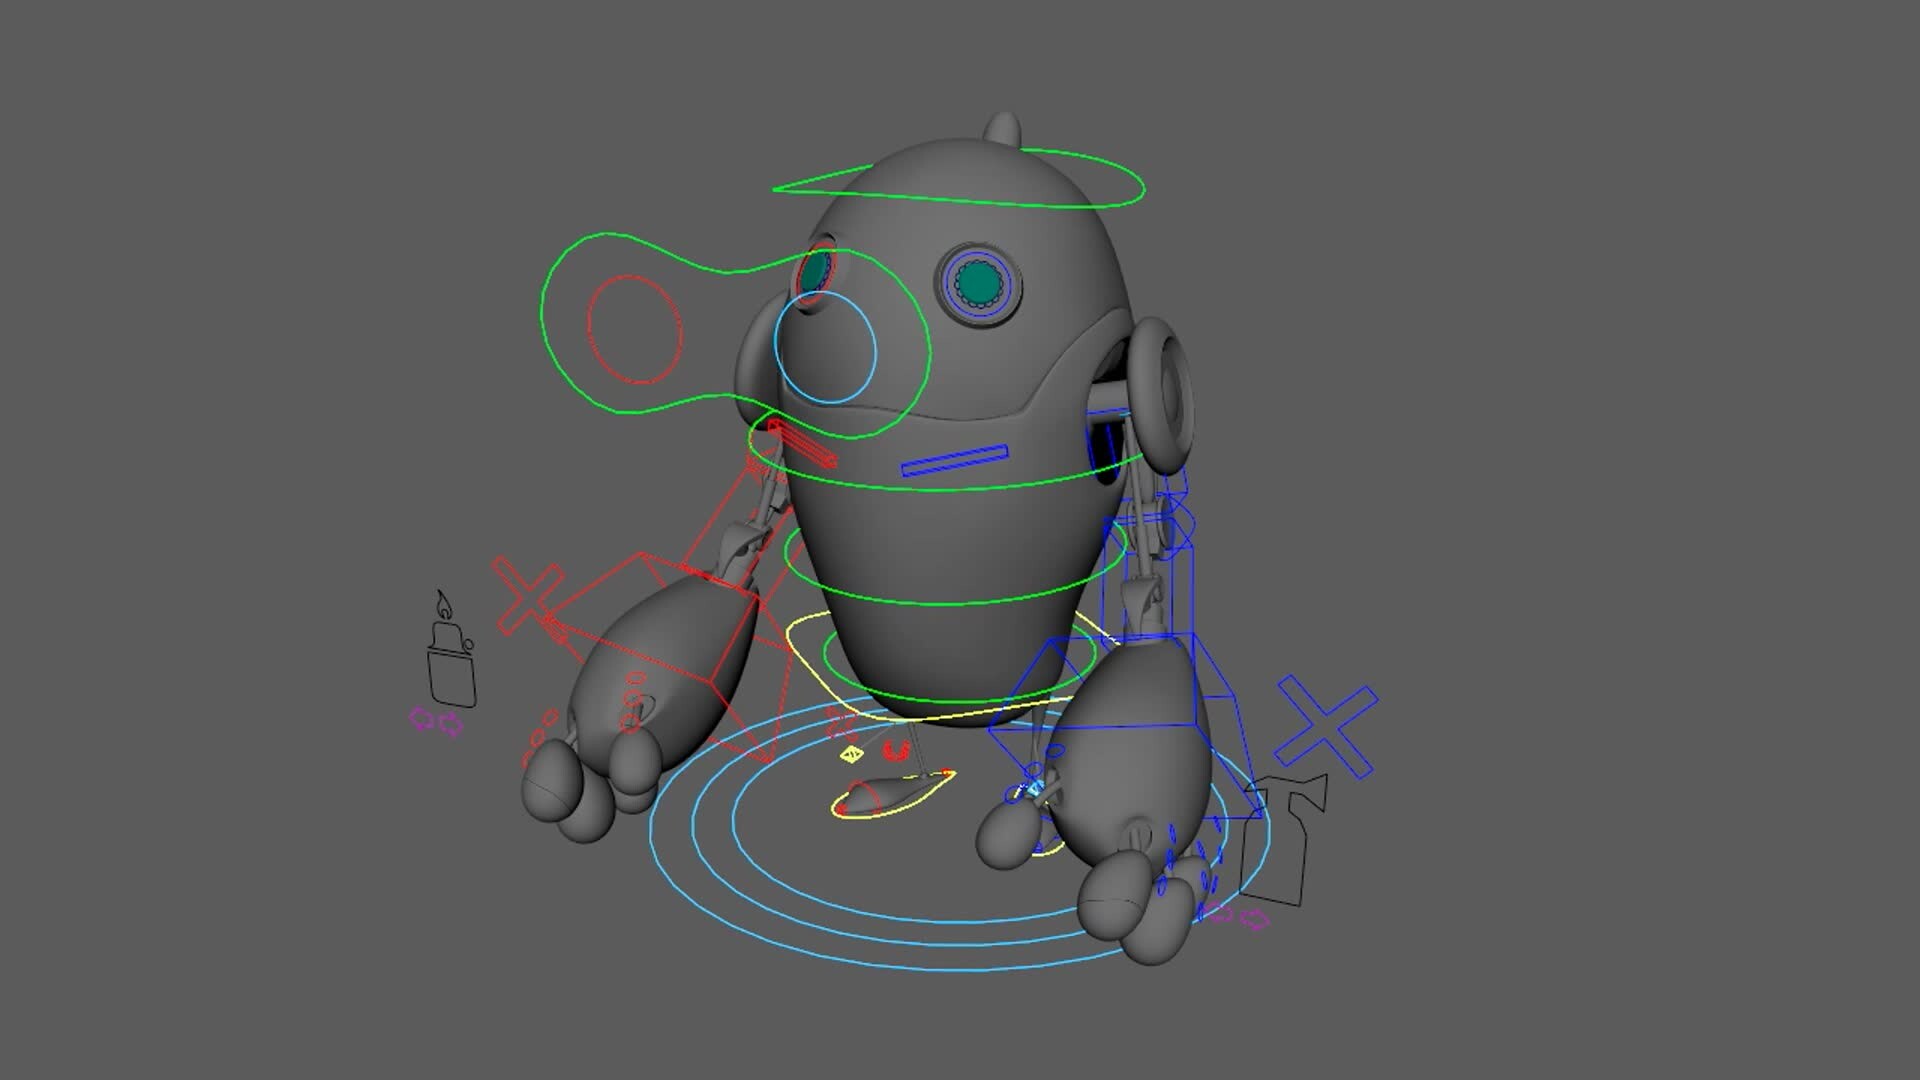
Task: Click the cyan diamond control at the right hand
Action: tap(1035, 789)
